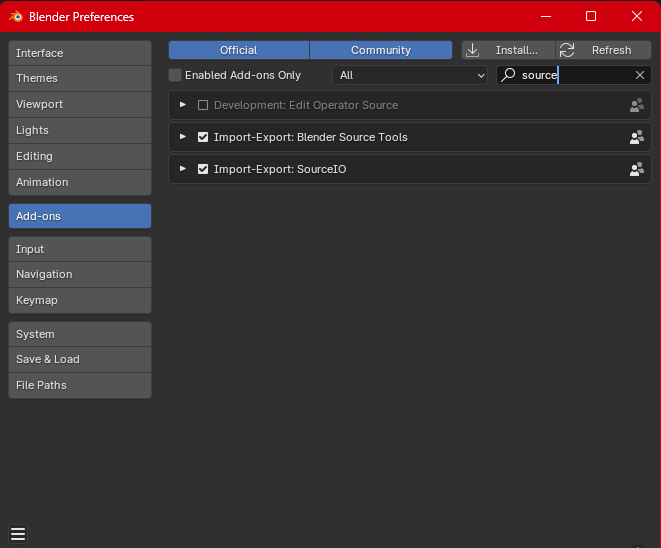Click the 'Import-Export: SourceIO' label
This screenshot has height=548, width=661.
[x=280, y=169]
